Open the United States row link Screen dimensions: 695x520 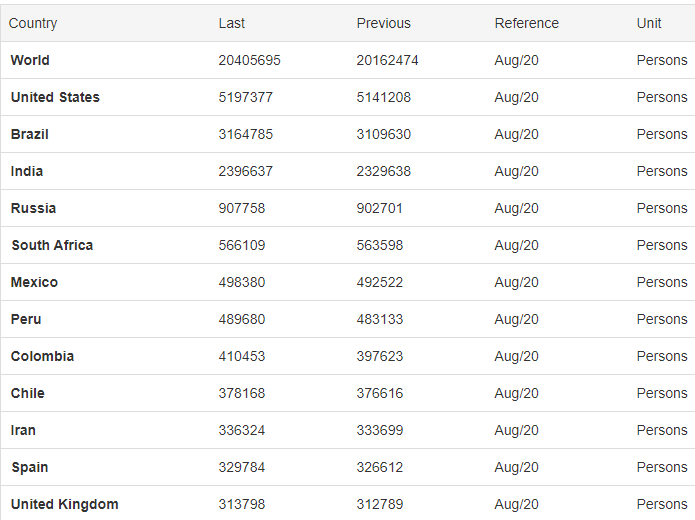point(55,97)
